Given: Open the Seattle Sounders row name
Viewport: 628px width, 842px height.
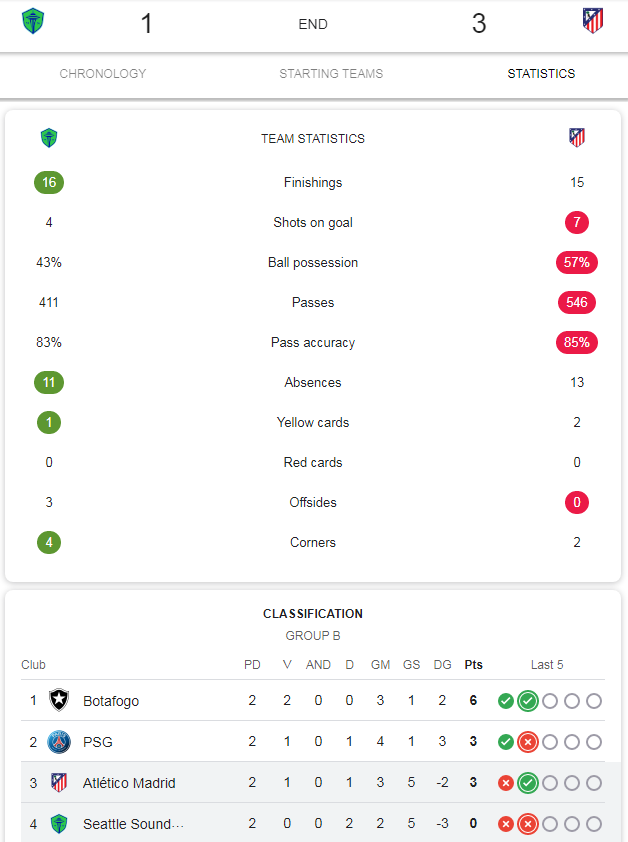Looking at the screenshot, I should coord(133,824).
